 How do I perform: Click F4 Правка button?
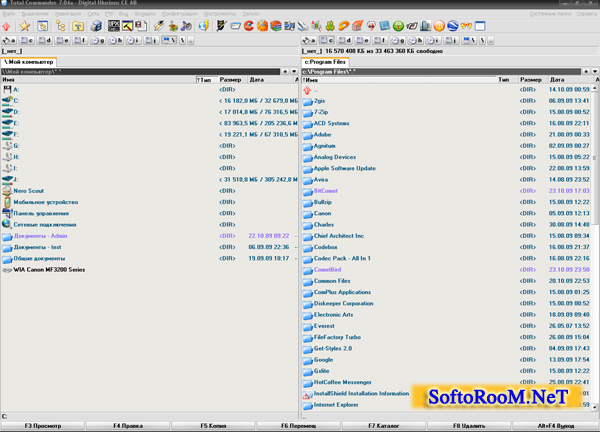(128, 426)
